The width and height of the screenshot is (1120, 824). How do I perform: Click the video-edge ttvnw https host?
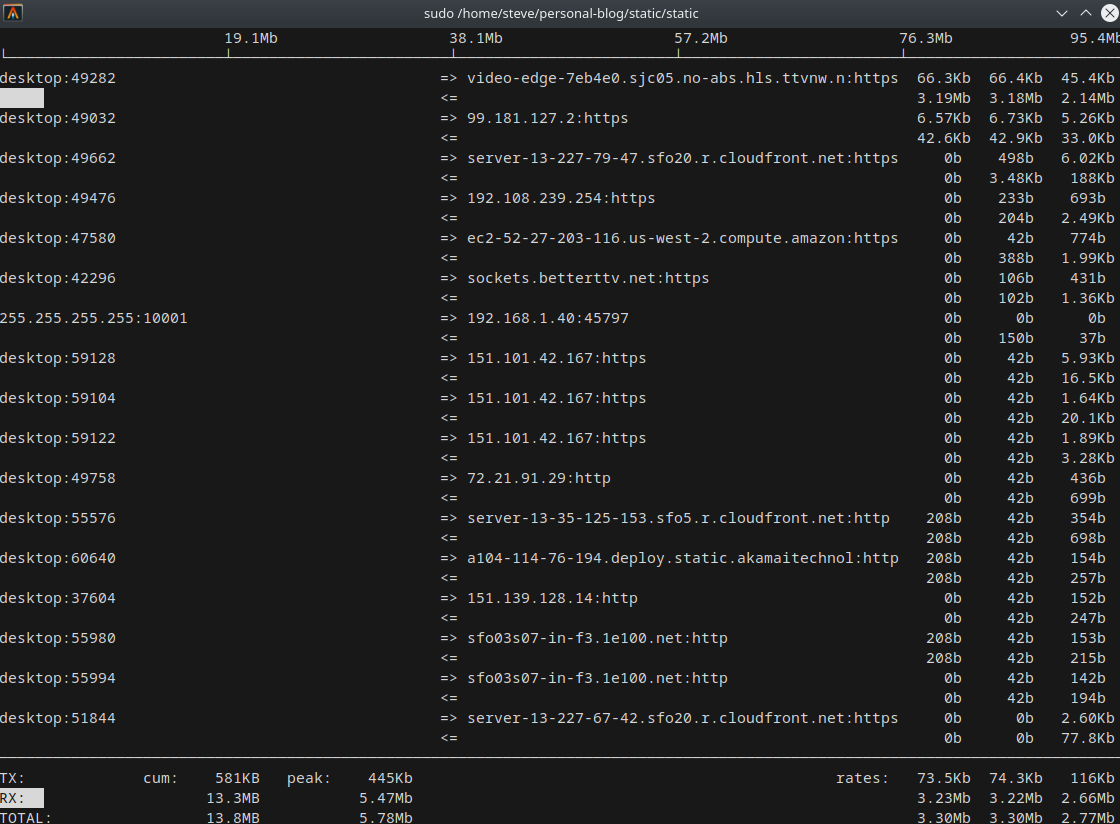tap(682, 79)
